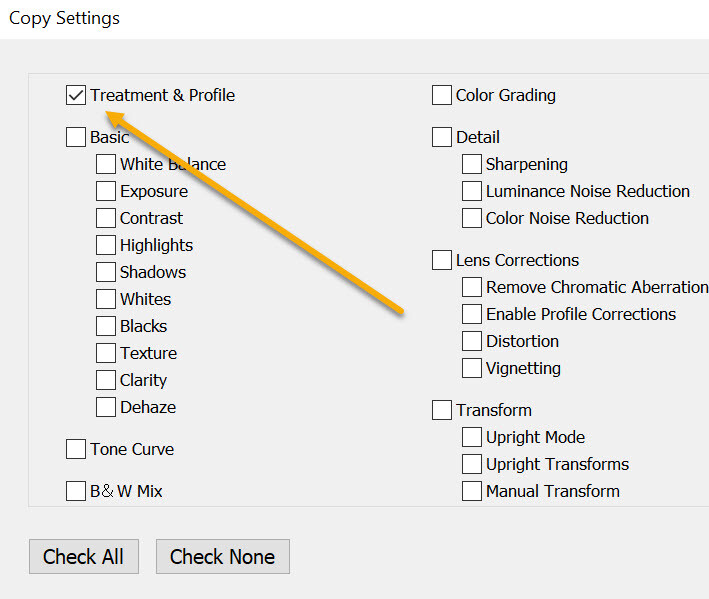The image size is (709, 599).
Task: Tick the Transform group checkbox
Action: [x=442, y=410]
